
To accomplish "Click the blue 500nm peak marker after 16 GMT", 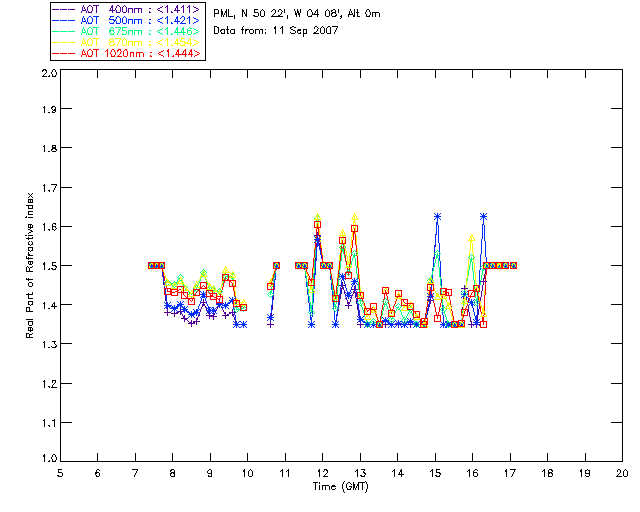I will click(484, 217).
